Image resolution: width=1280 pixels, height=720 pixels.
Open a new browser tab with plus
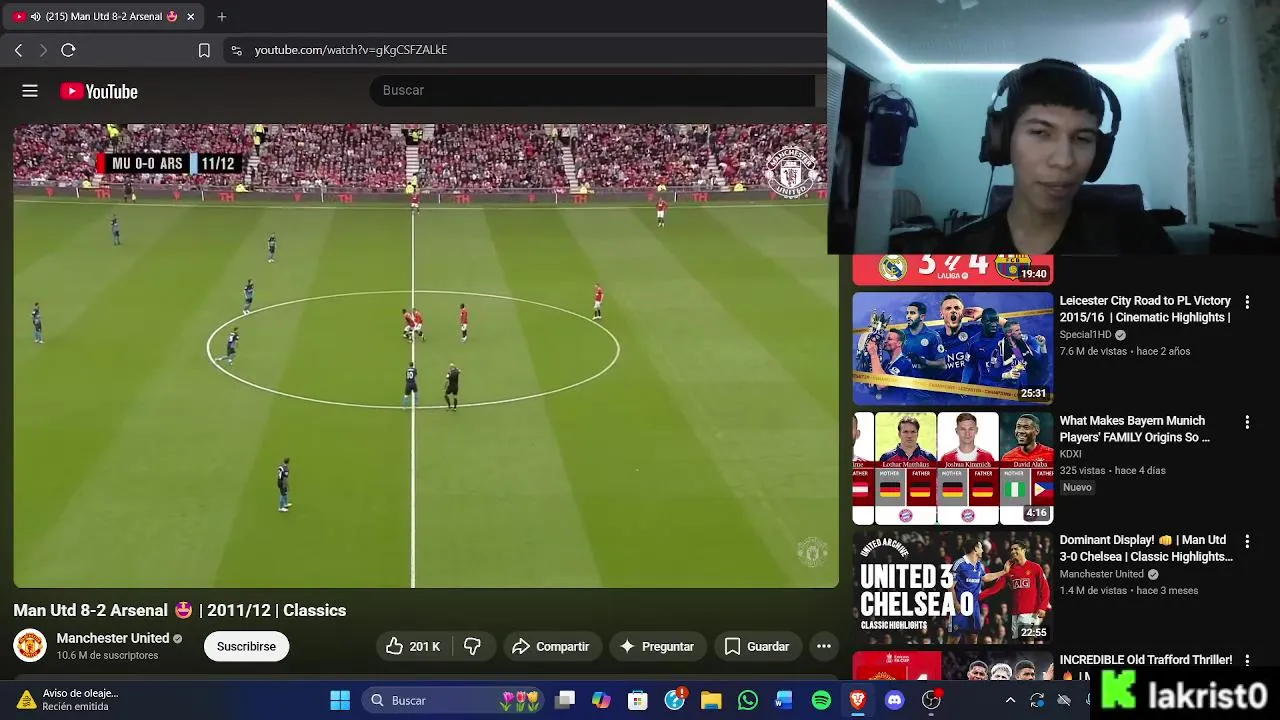pyautogui.click(x=222, y=16)
